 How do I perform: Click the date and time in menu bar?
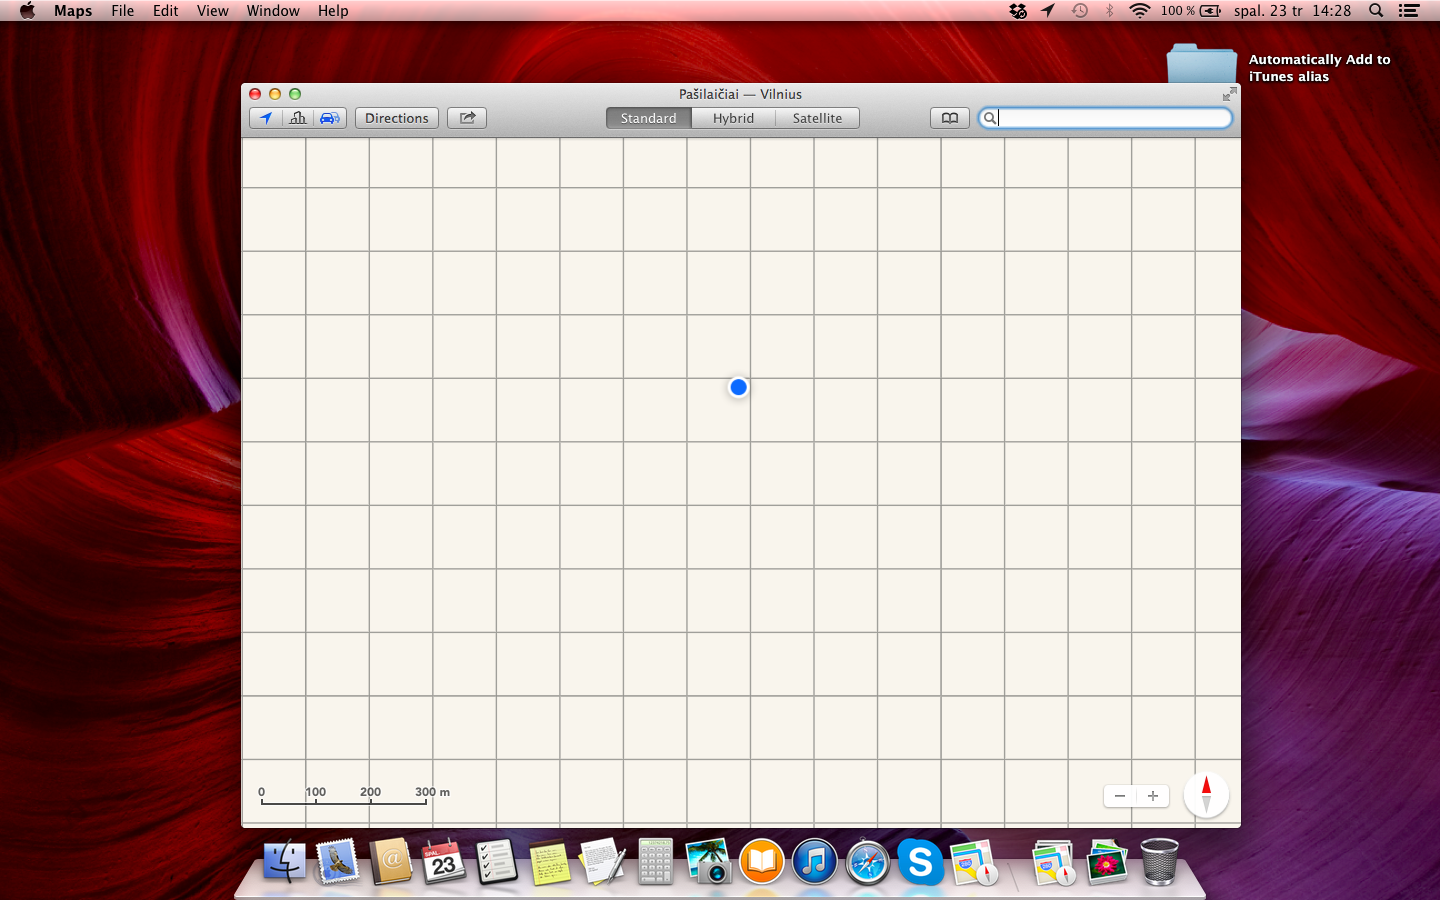point(1292,11)
